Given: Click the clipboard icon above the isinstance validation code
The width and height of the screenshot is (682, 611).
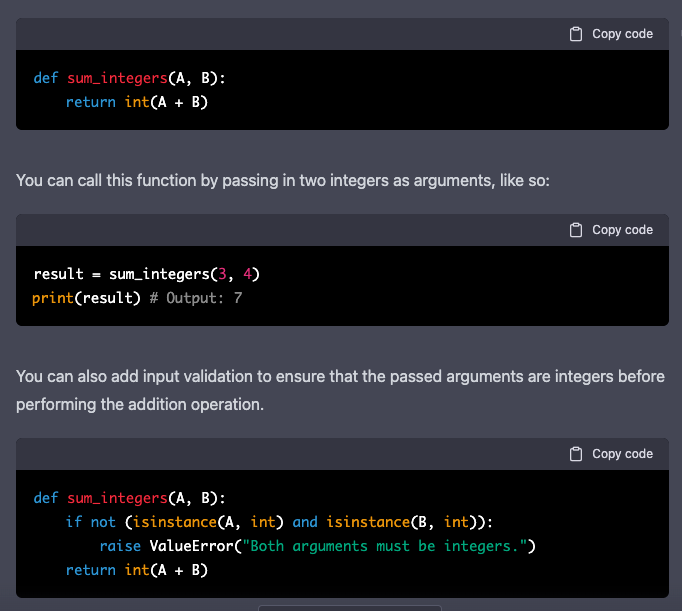Looking at the screenshot, I should (575, 454).
